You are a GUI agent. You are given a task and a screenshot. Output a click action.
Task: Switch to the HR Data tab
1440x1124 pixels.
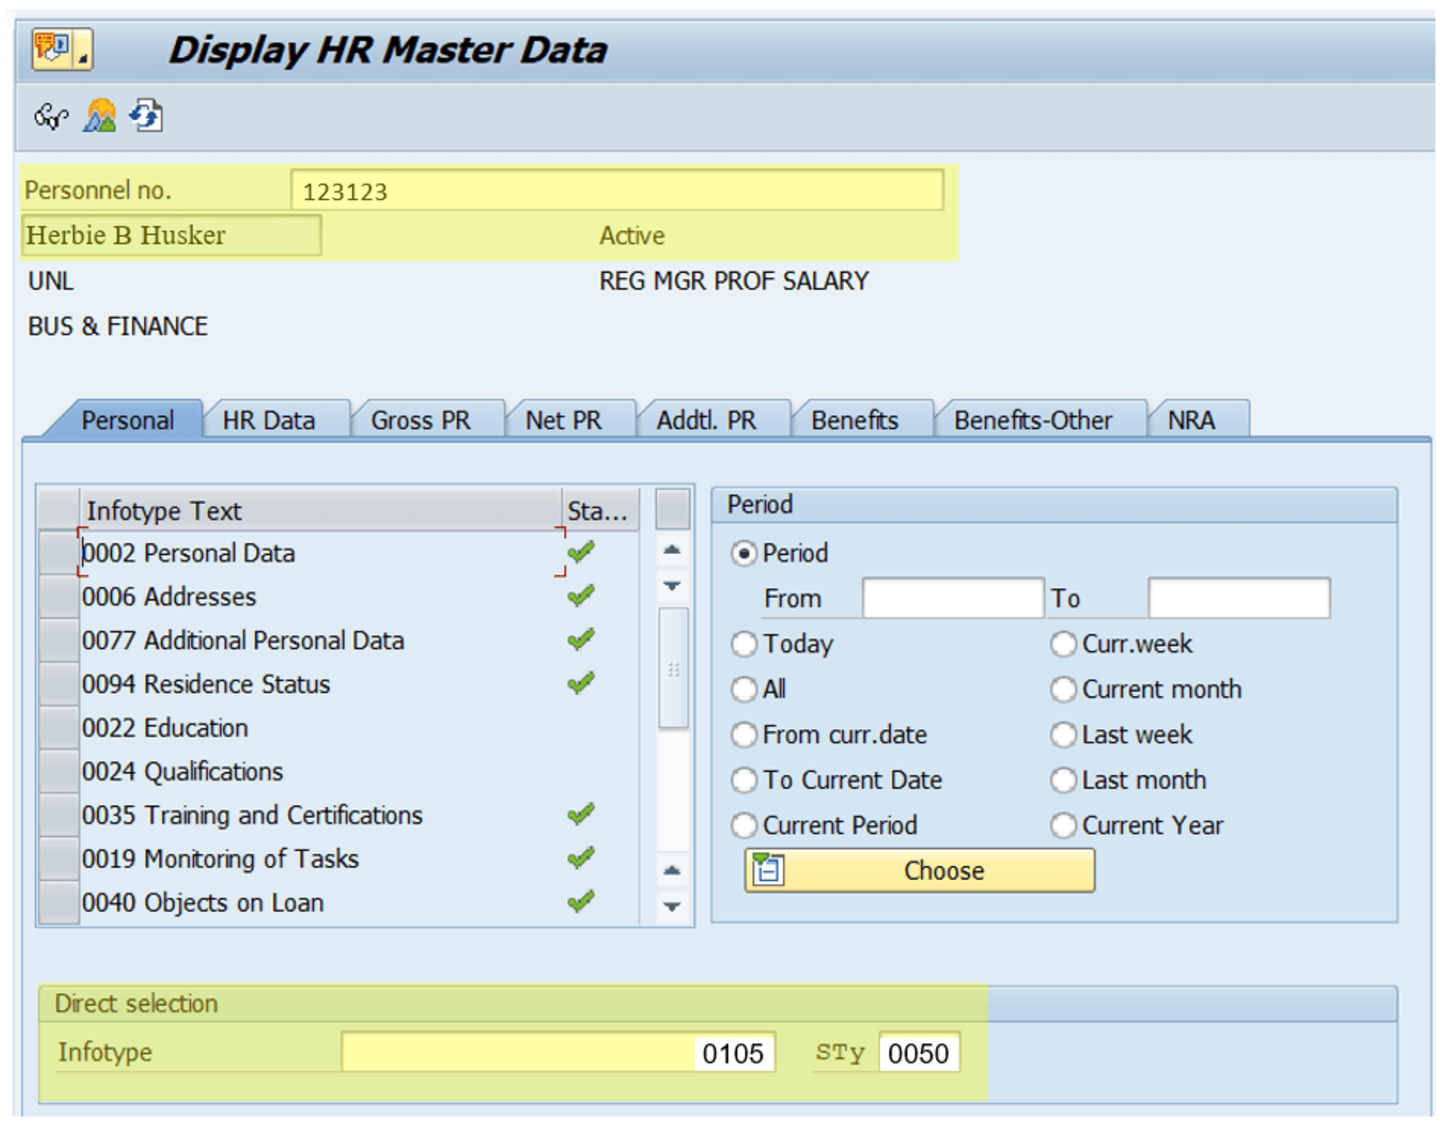268,420
